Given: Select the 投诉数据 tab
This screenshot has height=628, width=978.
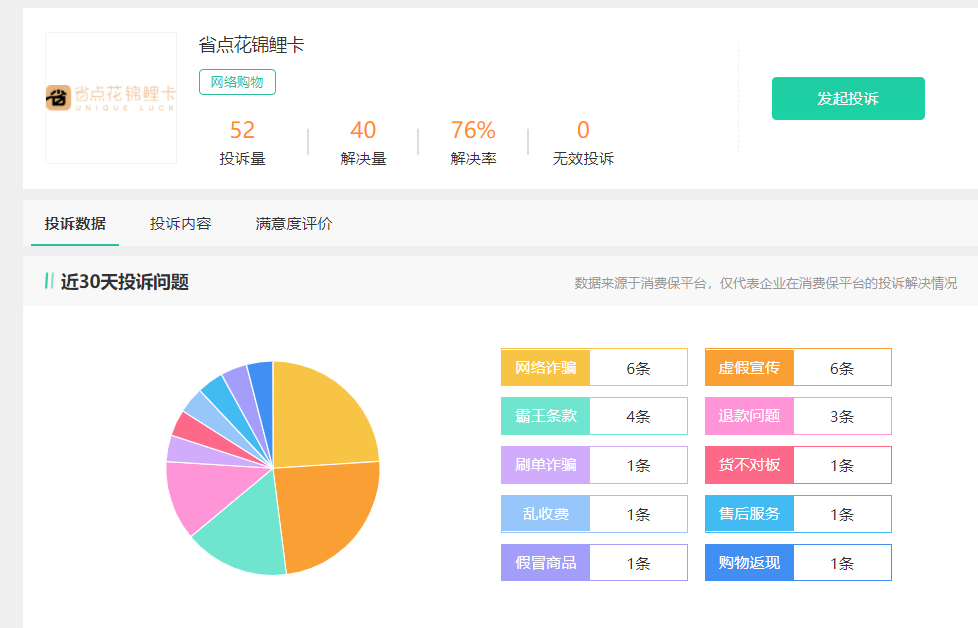Looking at the screenshot, I should pyautogui.click(x=75, y=224).
